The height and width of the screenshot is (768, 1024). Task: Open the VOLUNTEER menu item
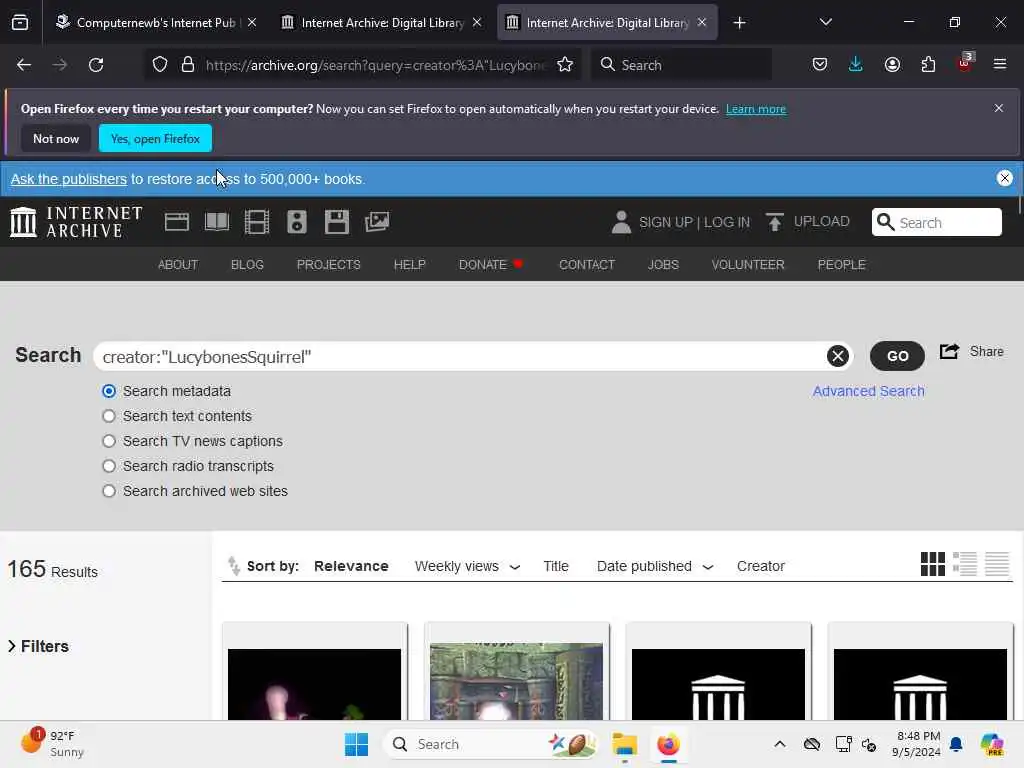[x=748, y=264]
